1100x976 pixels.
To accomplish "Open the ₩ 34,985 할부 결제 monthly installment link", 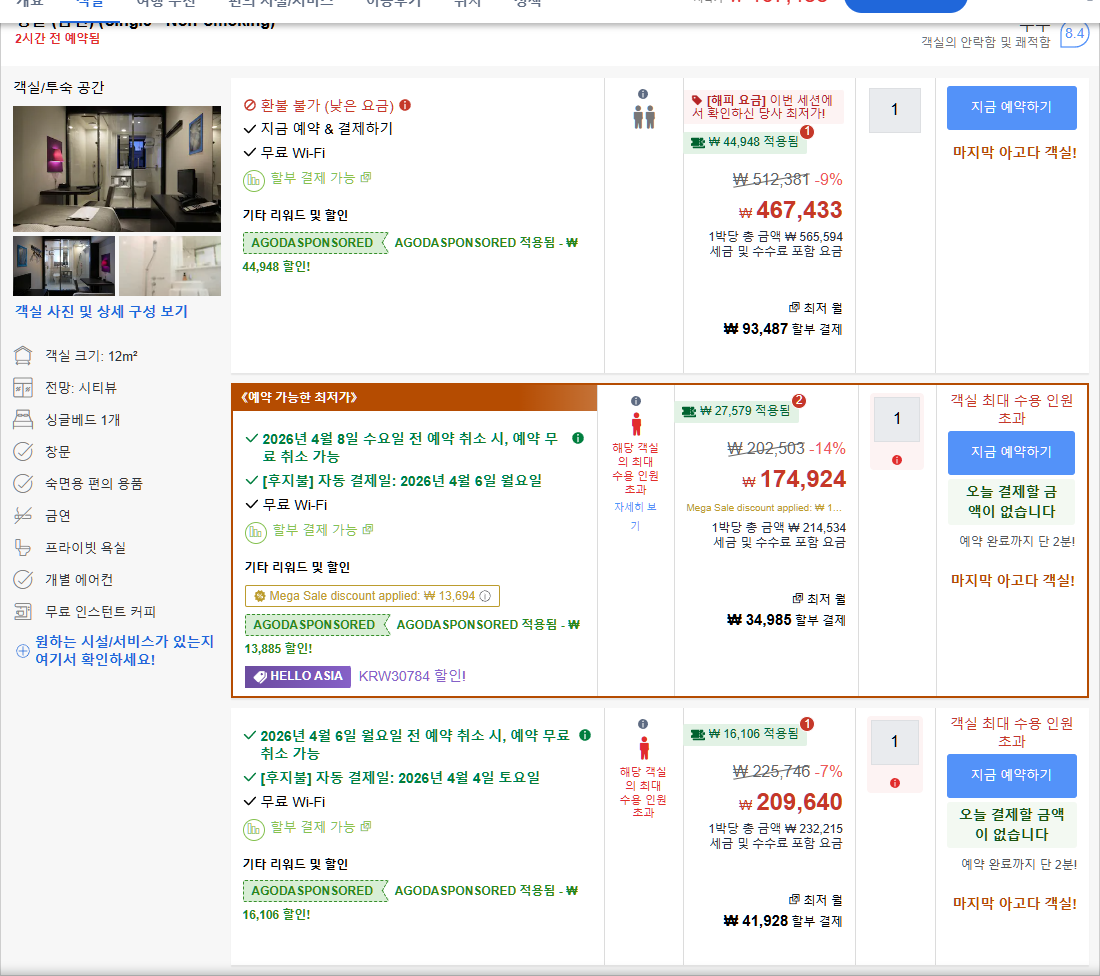I will coord(786,620).
